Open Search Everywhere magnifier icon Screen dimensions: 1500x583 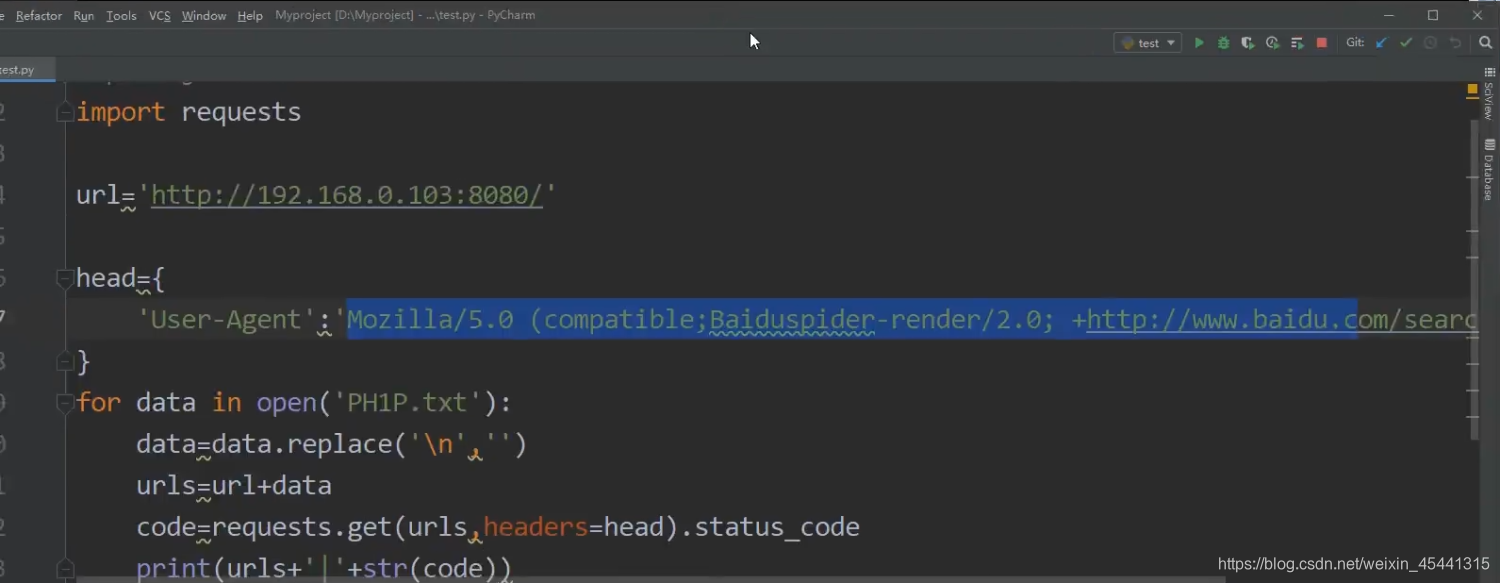coord(1485,43)
